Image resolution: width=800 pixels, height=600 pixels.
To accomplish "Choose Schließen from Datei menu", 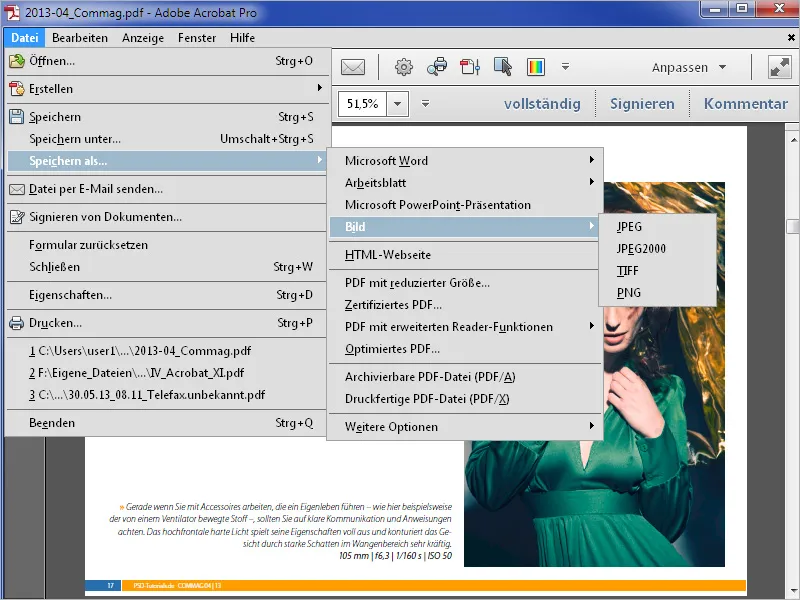I will pyautogui.click(x=166, y=267).
